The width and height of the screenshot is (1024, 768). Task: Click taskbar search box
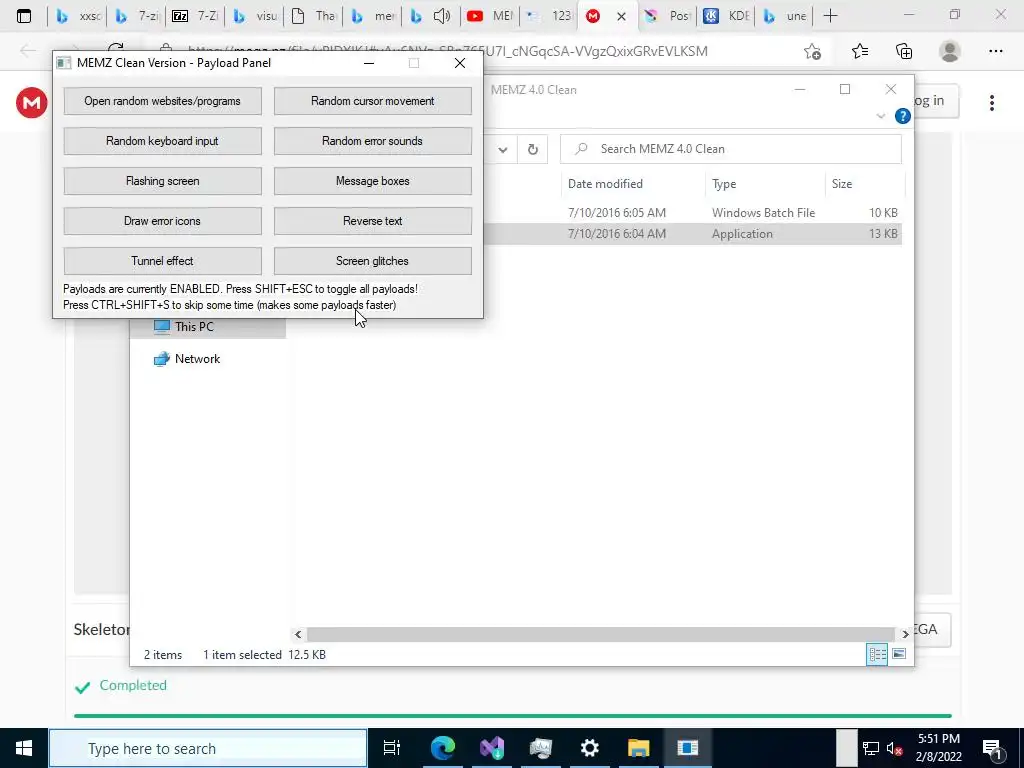[208, 748]
